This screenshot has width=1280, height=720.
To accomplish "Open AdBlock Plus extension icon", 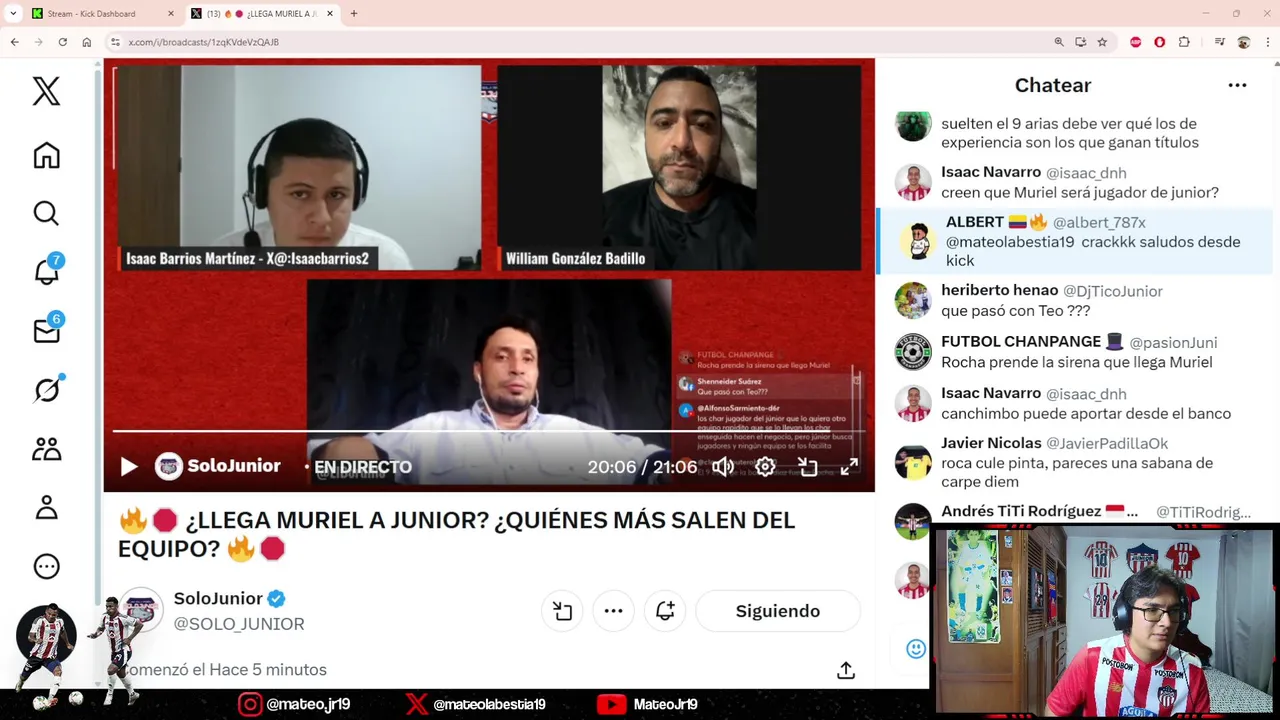I will point(1135,42).
